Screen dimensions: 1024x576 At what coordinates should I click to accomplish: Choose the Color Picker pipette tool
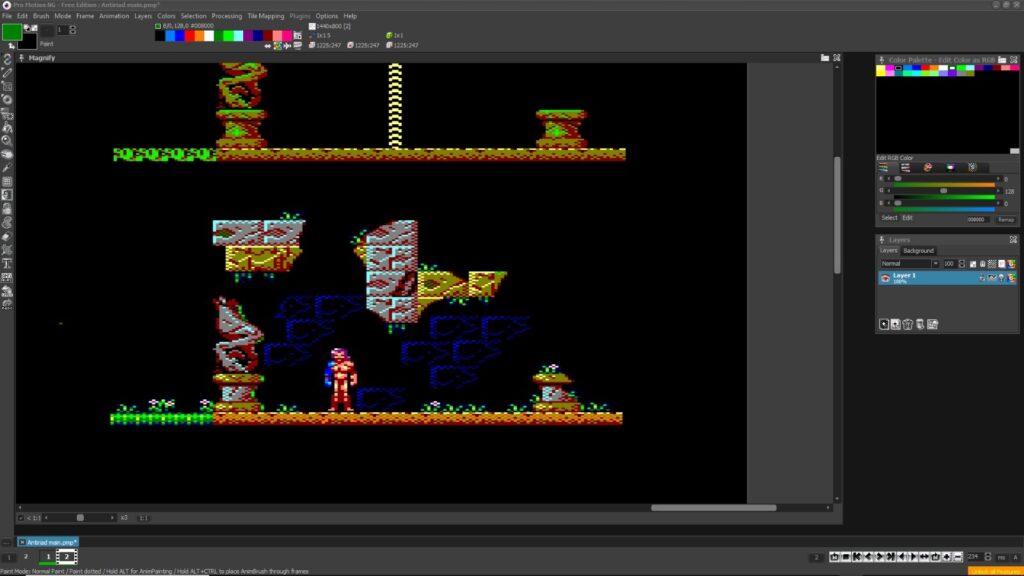point(7,168)
